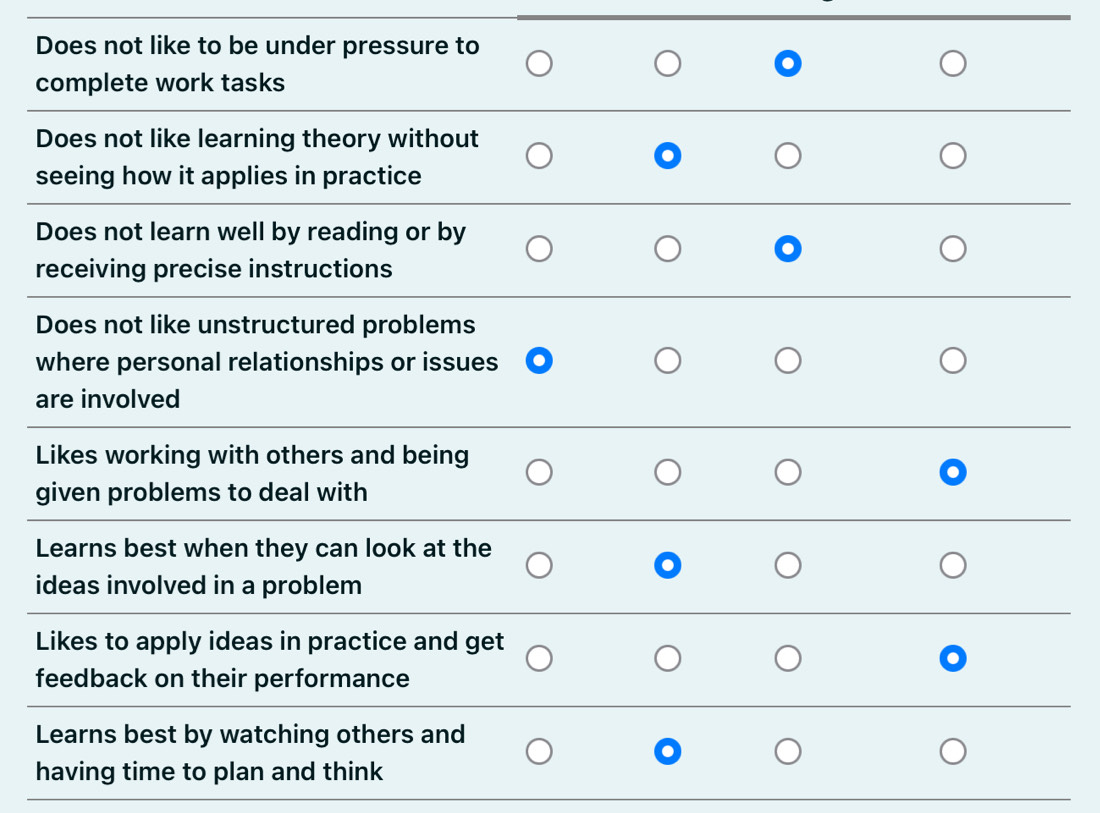Choose the first option for 'apply ideas in practice' row
This screenshot has width=1100, height=813.
(x=539, y=658)
